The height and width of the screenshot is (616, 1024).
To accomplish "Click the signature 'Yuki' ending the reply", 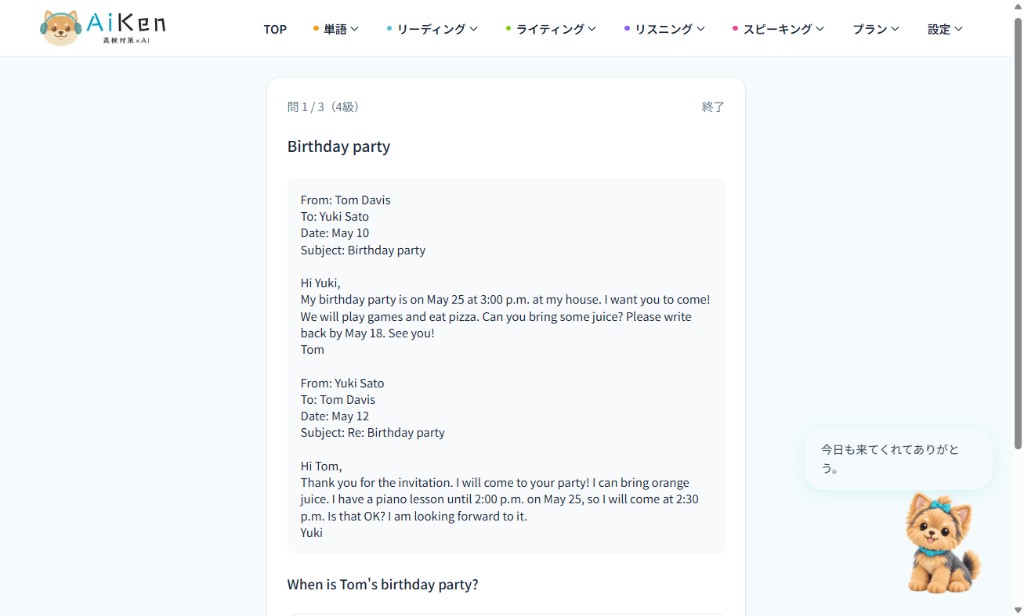I will pyautogui.click(x=312, y=532).
